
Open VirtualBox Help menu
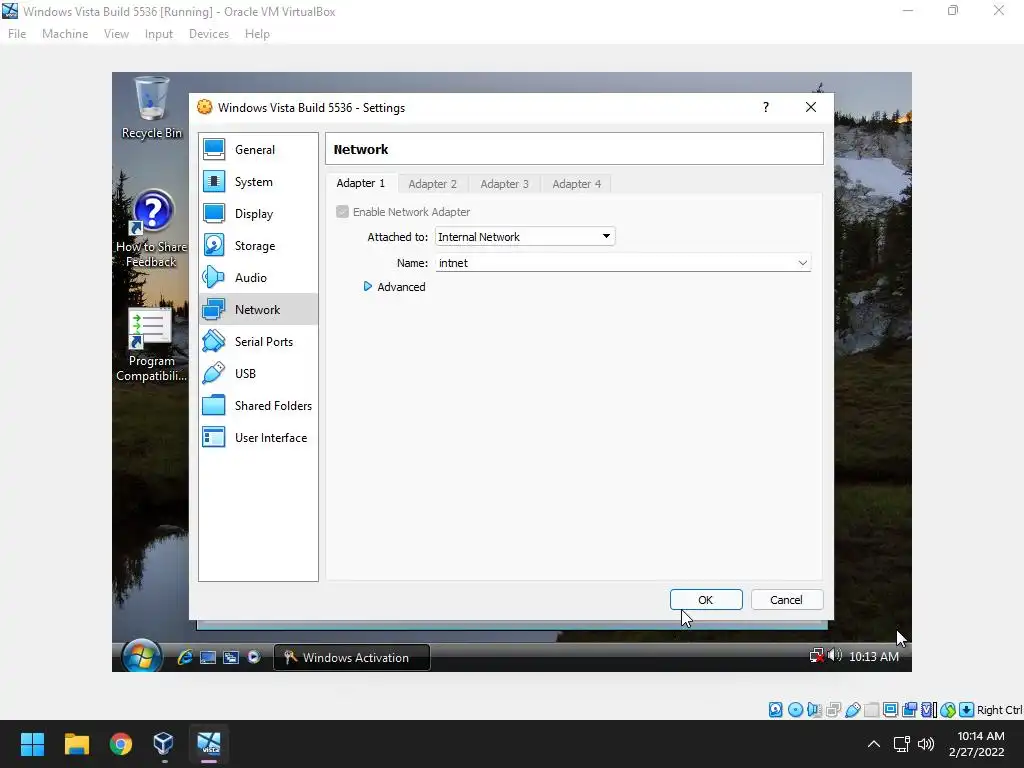pos(257,34)
